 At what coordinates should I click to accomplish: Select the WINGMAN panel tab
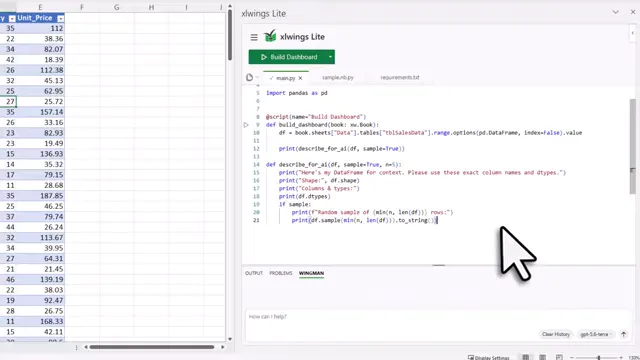[311, 273]
